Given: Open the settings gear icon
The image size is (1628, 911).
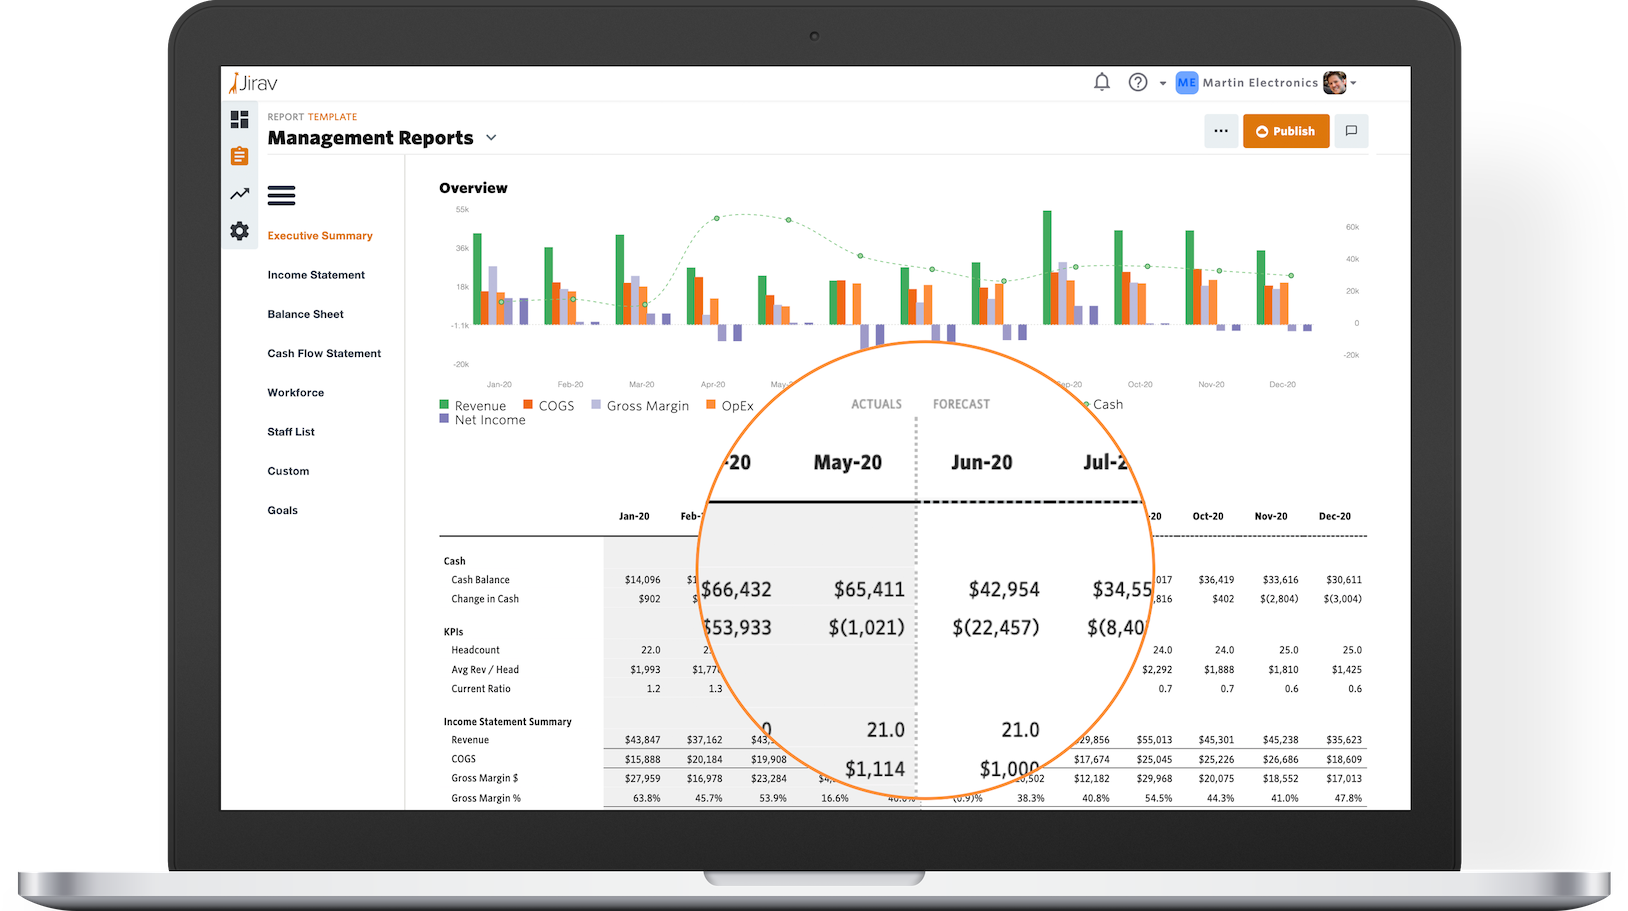Looking at the screenshot, I should 239,231.
